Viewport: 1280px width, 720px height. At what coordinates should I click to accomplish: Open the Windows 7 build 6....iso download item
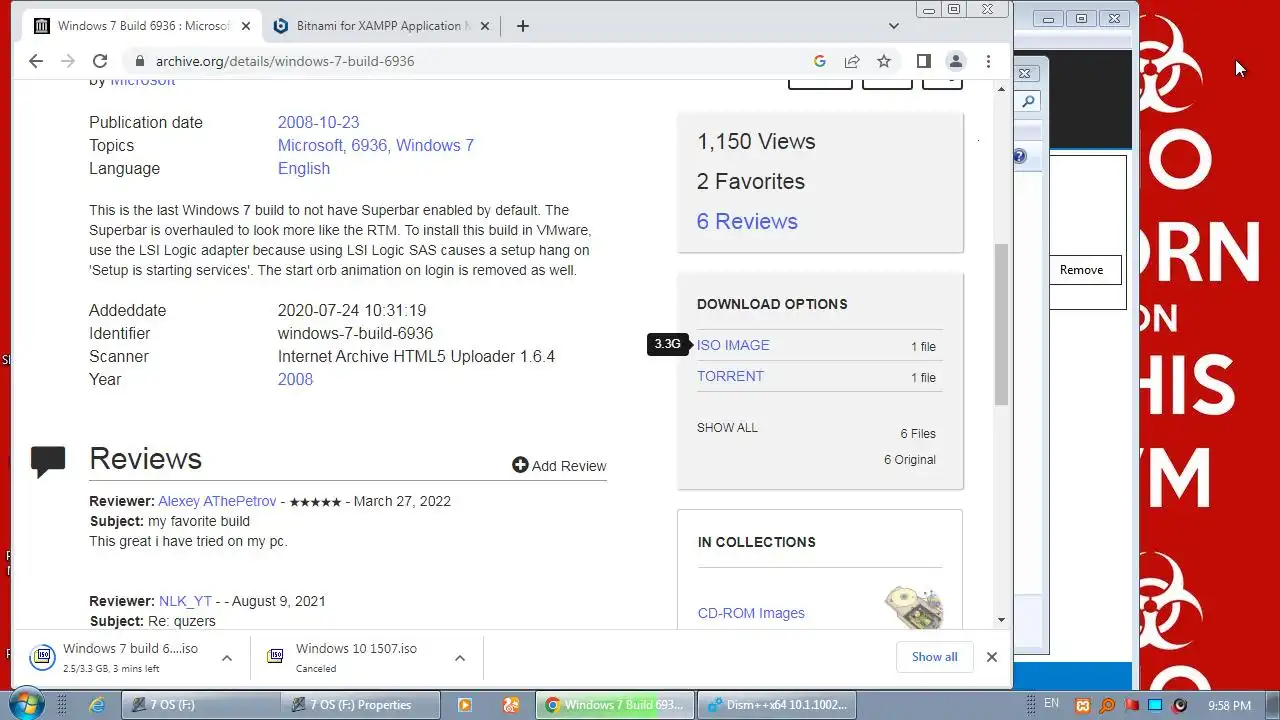[x=116, y=657]
